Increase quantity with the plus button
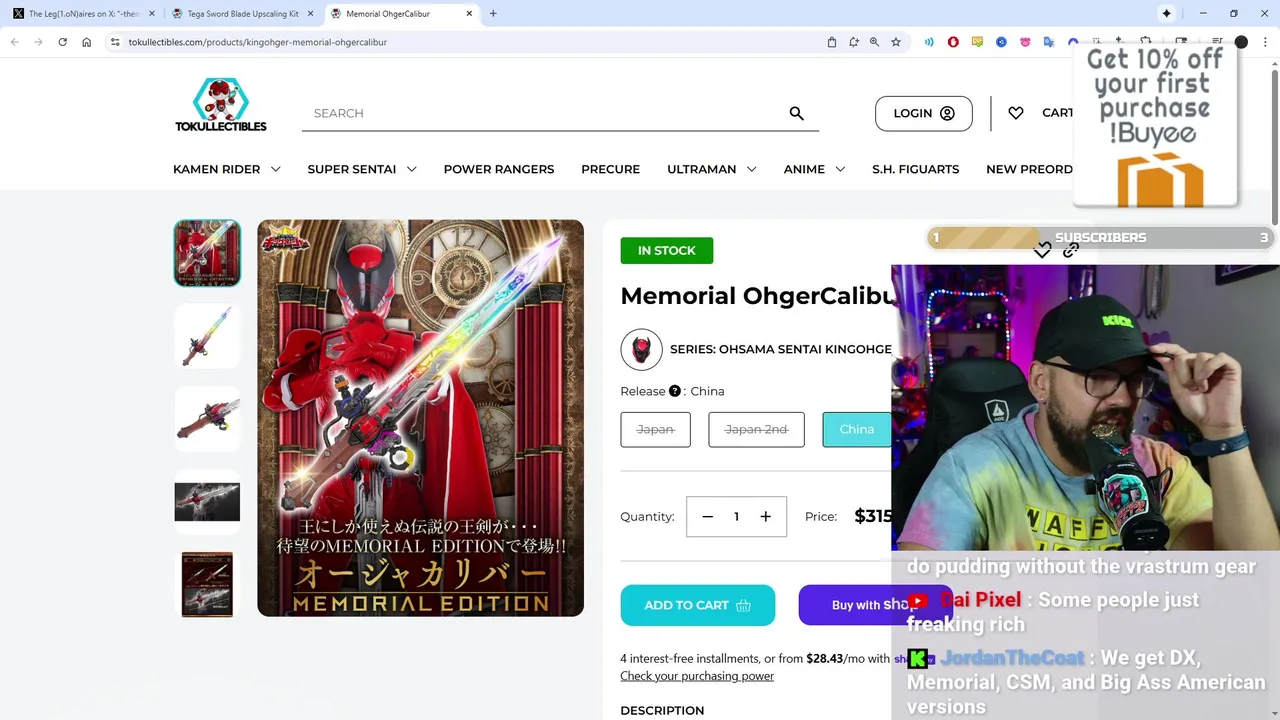 [x=765, y=517]
